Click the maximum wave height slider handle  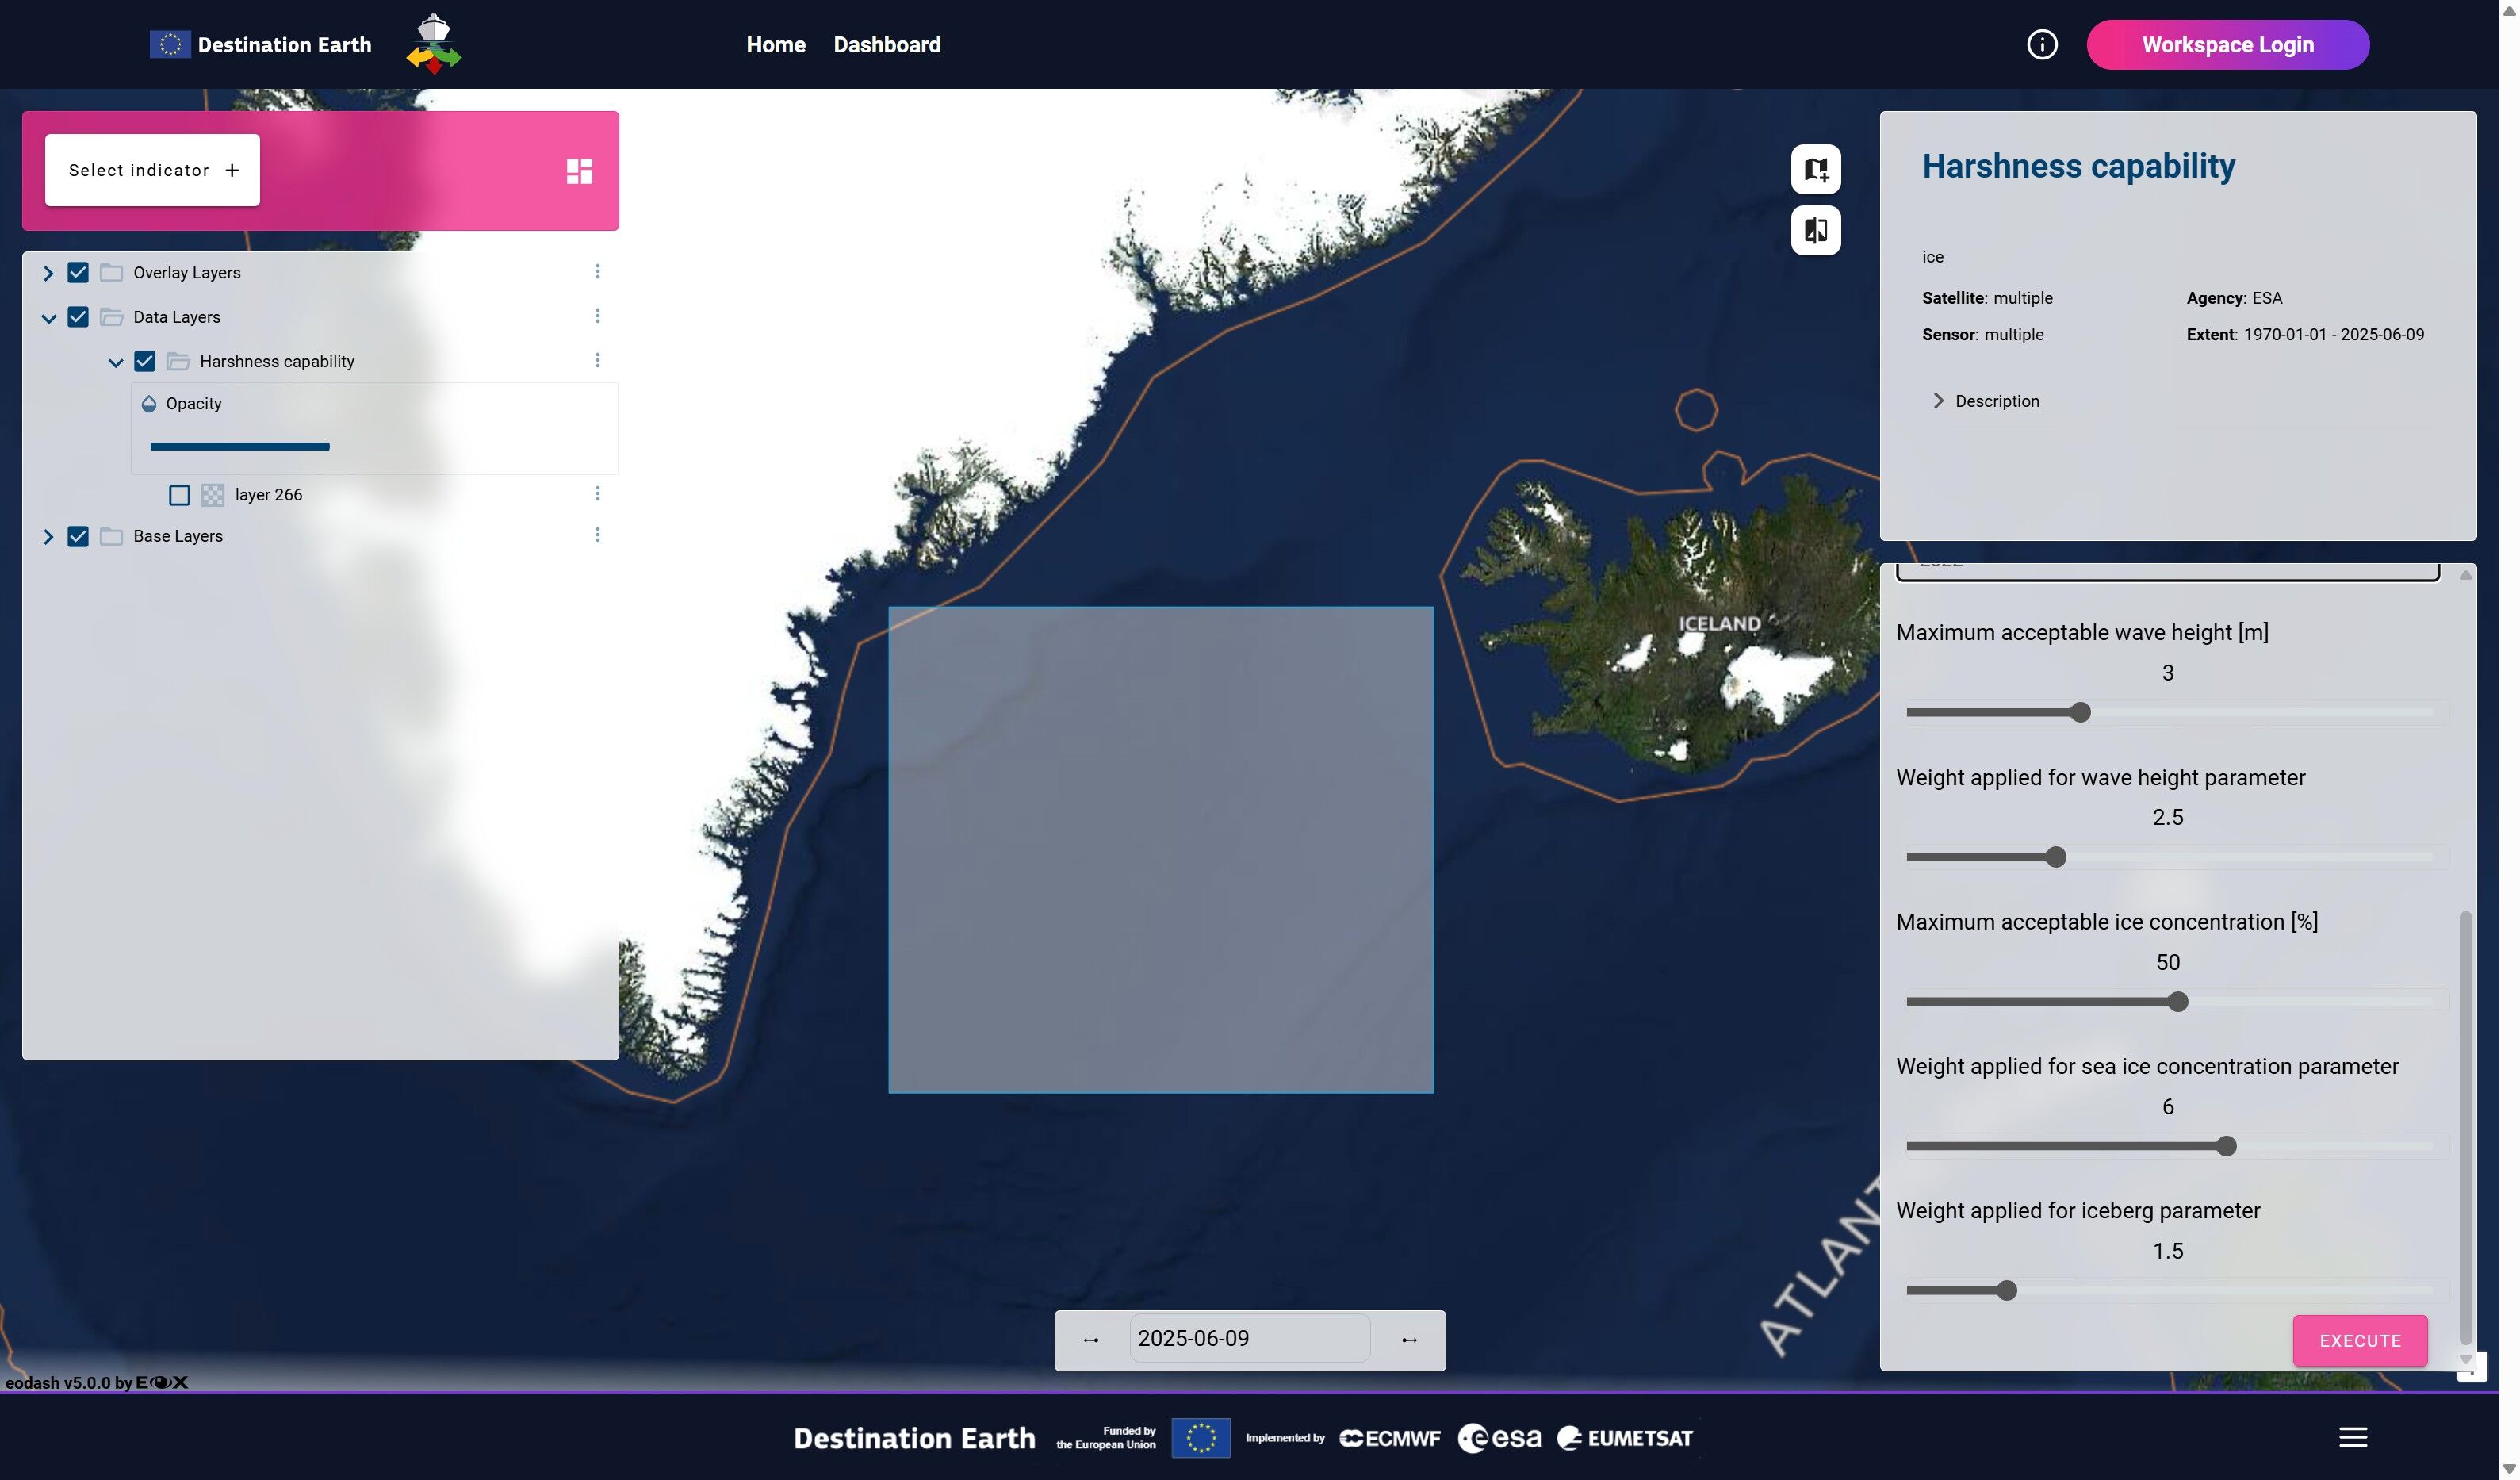[2080, 713]
